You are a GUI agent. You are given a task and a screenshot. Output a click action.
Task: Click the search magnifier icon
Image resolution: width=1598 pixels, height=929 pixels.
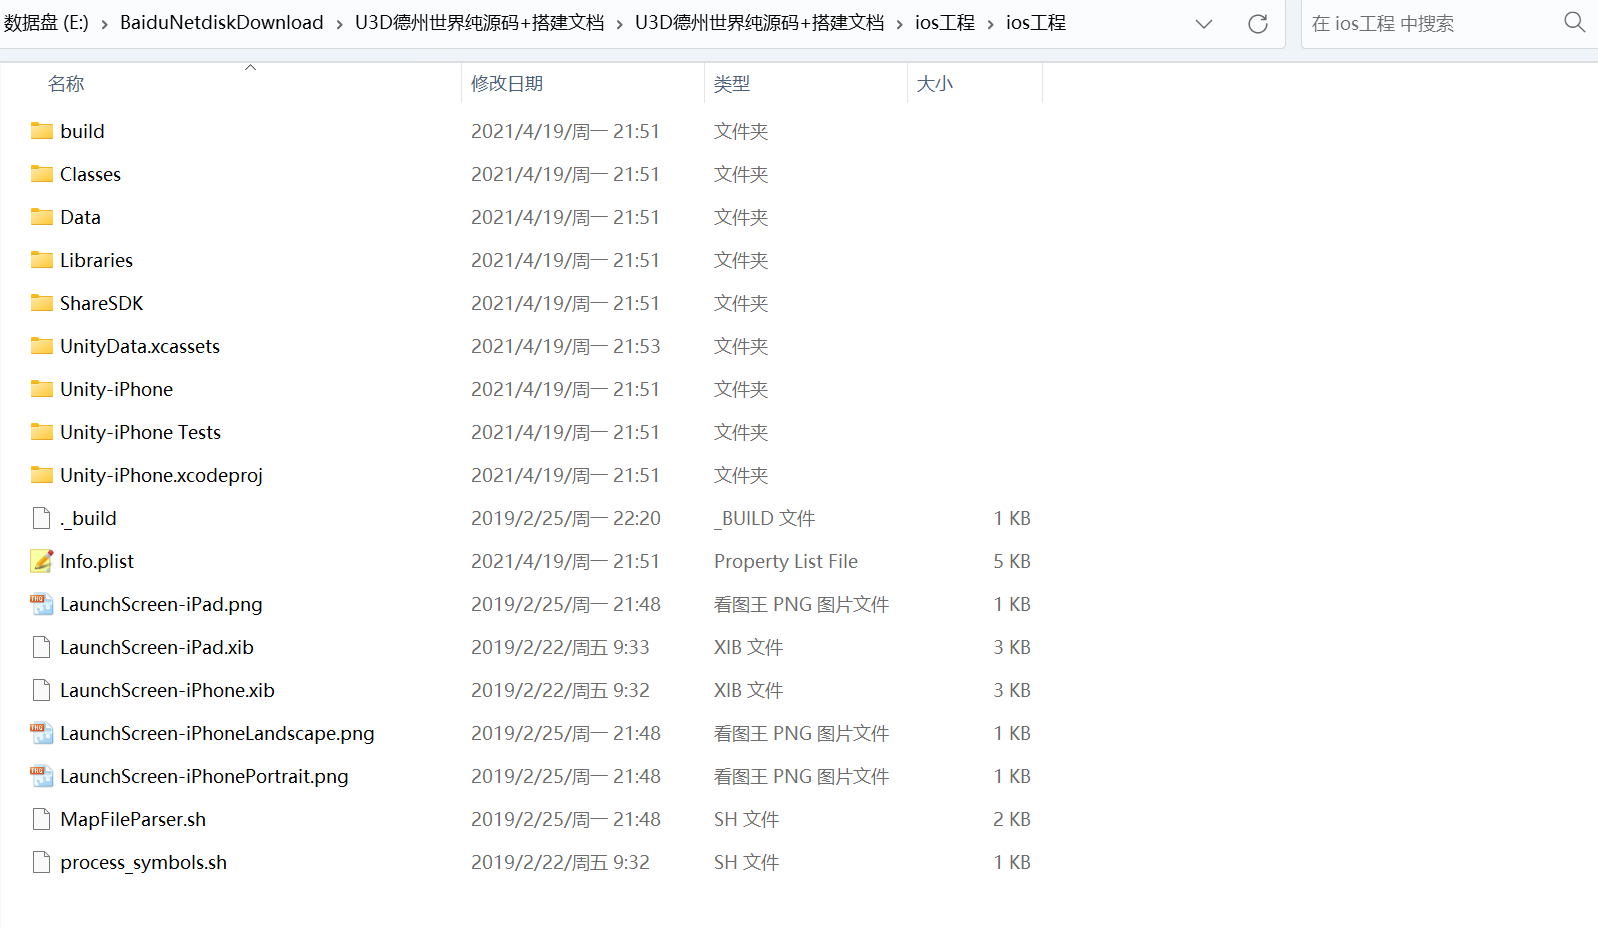click(1574, 22)
